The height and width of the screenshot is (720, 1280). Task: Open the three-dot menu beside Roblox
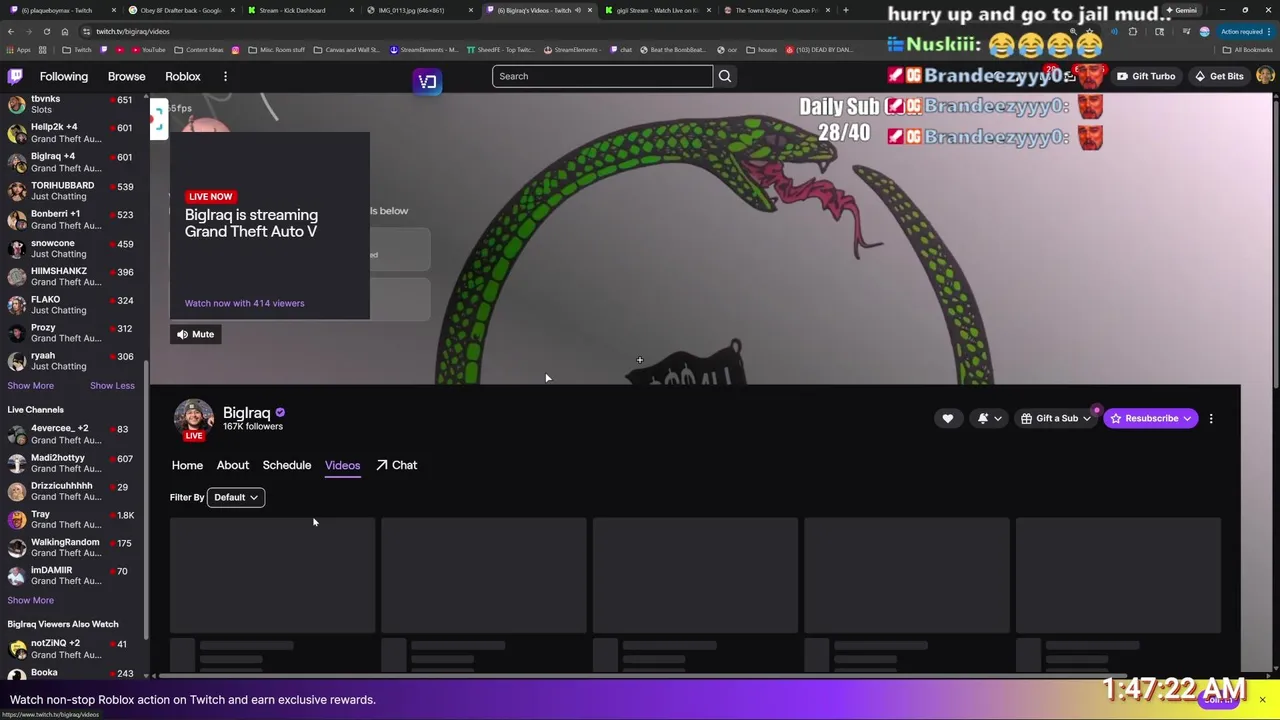click(x=225, y=76)
